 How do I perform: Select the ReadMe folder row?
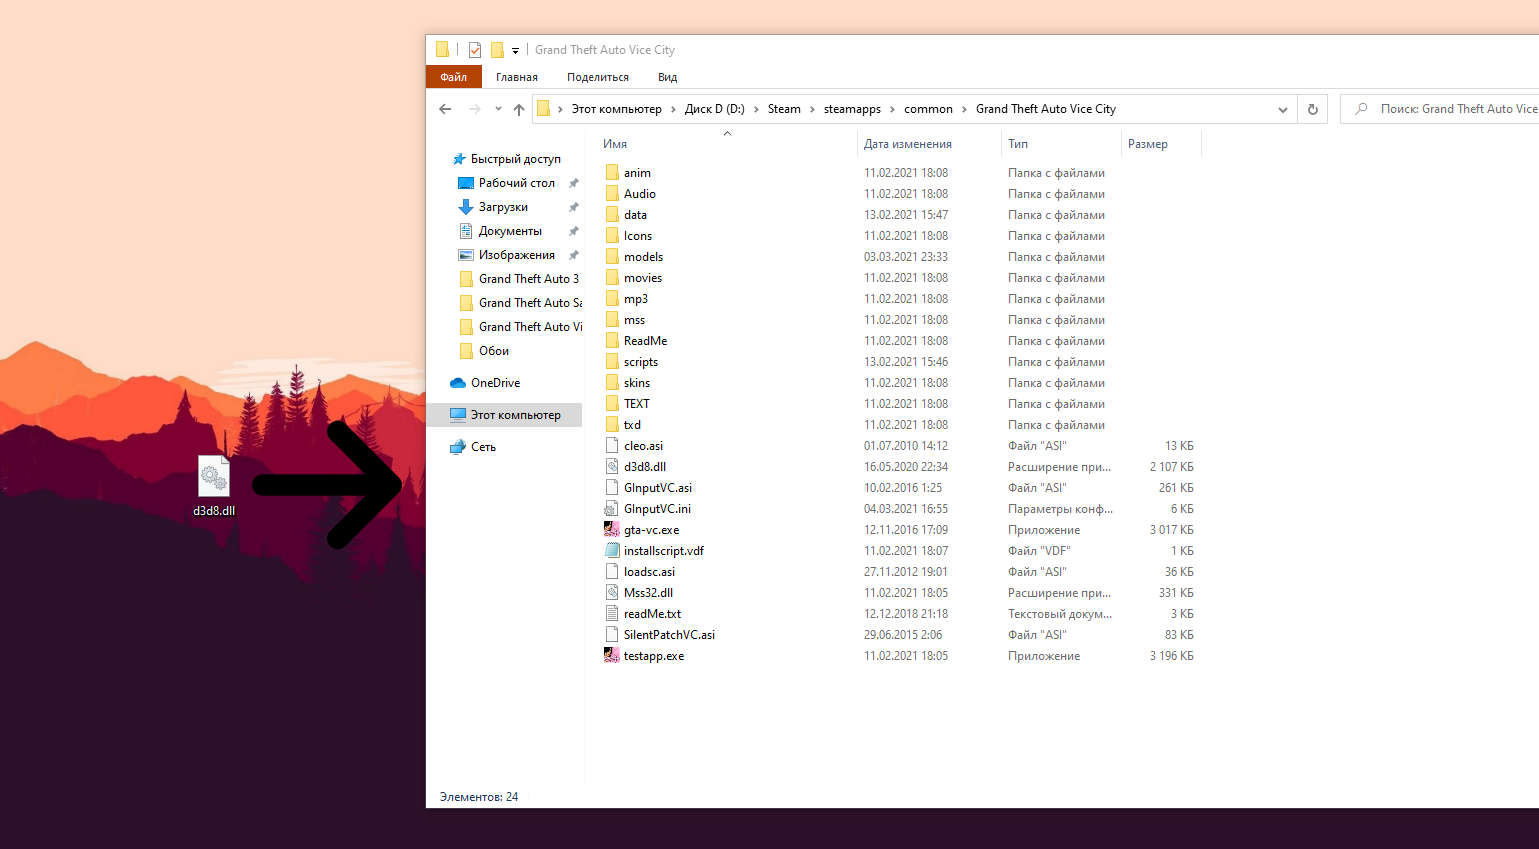pos(900,341)
